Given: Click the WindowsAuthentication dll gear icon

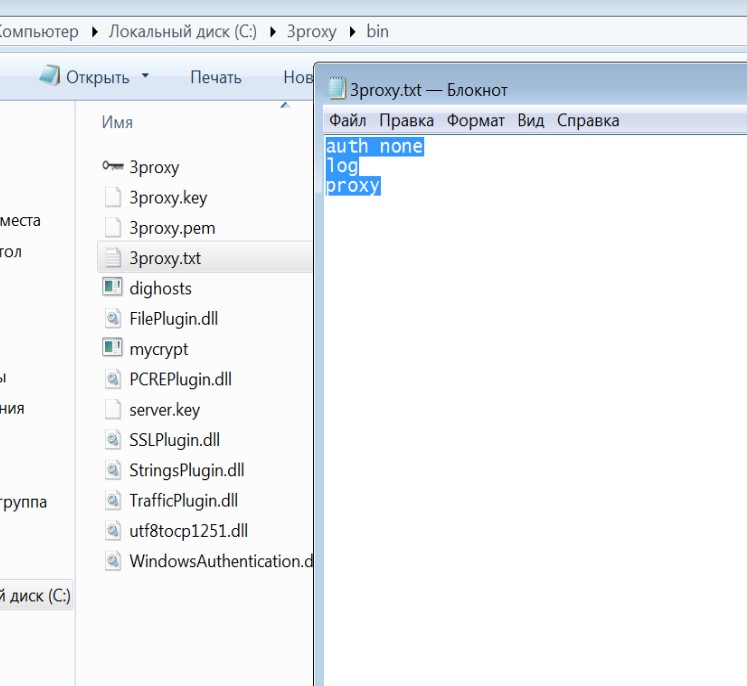Looking at the screenshot, I should click(x=113, y=561).
